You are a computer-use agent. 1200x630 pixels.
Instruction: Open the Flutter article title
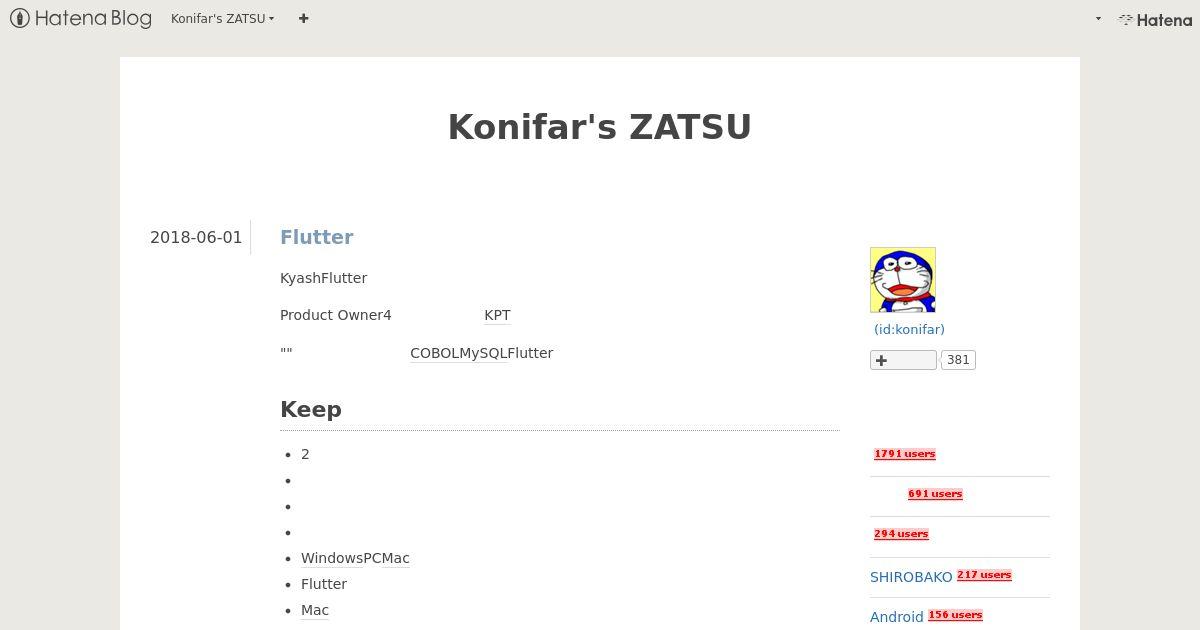(x=317, y=237)
